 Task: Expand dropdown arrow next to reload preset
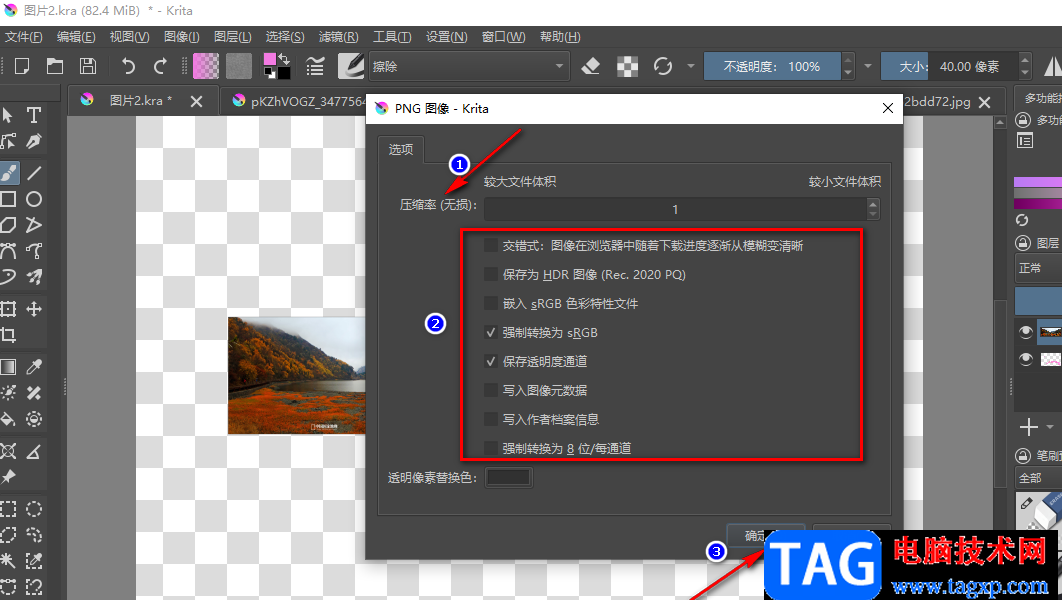click(691, 66)
